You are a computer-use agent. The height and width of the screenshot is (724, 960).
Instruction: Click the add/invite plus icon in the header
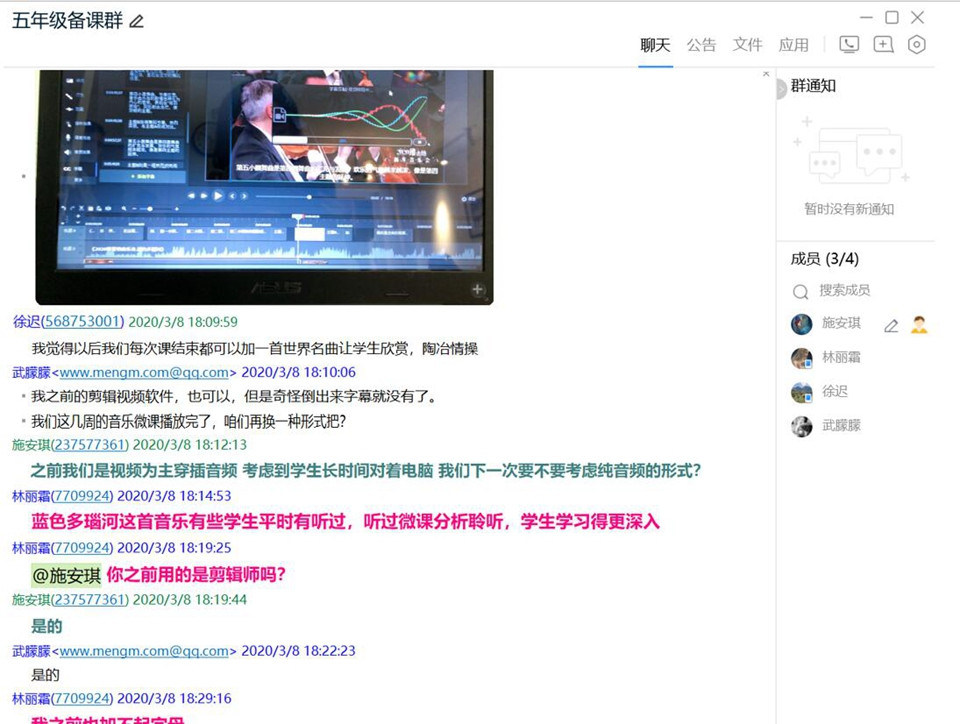tap(883, 45)
